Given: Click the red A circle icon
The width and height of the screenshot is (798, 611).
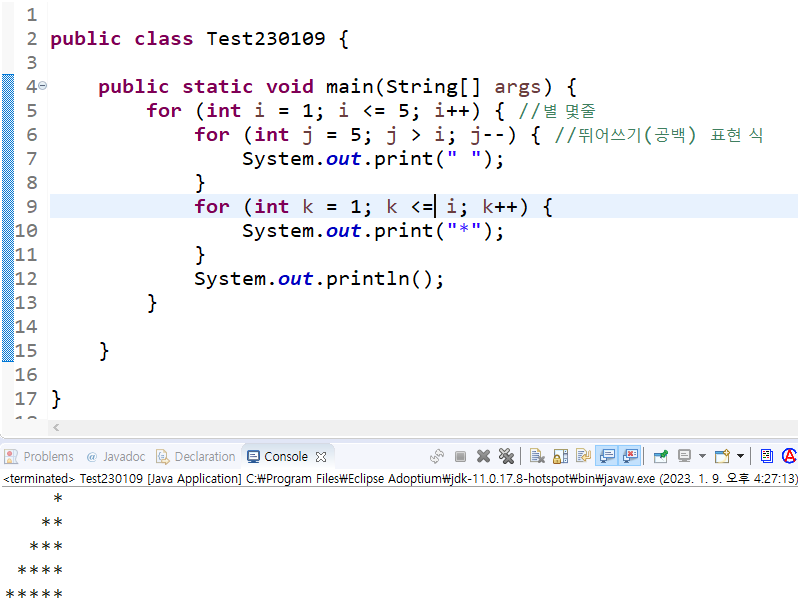Looking at the screenshot, I should (x=789, y=456).
